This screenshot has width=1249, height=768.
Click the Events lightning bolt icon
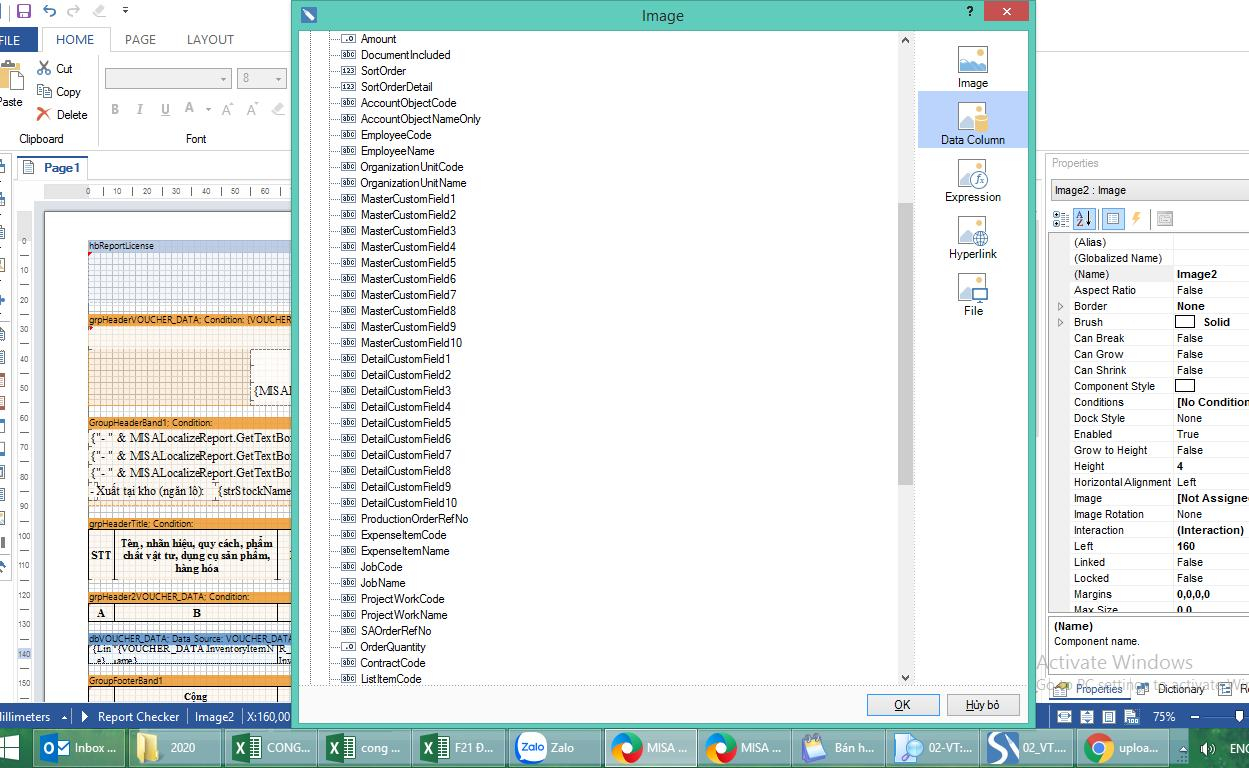(1136, 218)
